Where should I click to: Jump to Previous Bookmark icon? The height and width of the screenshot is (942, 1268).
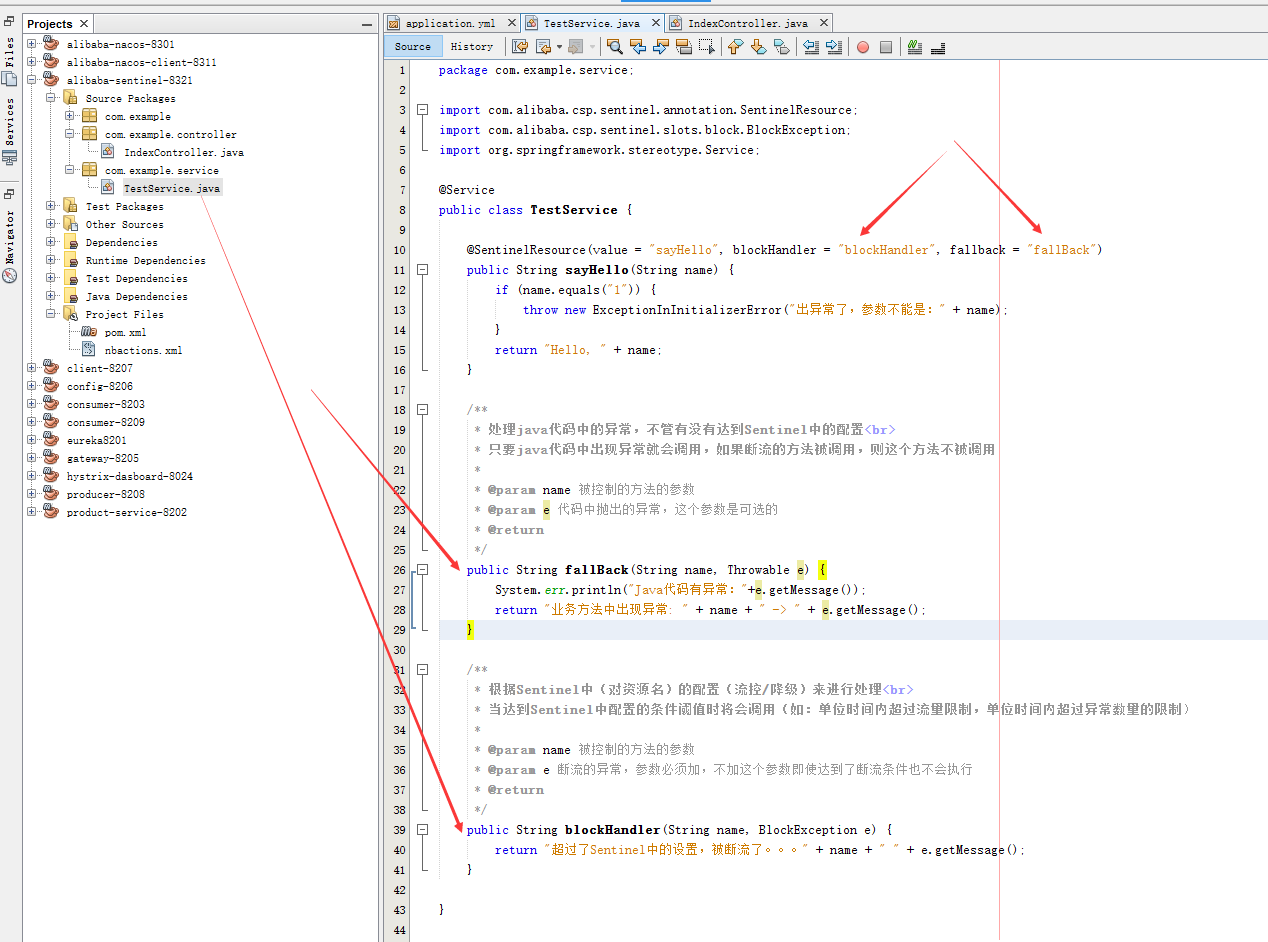tap(735, 46)
